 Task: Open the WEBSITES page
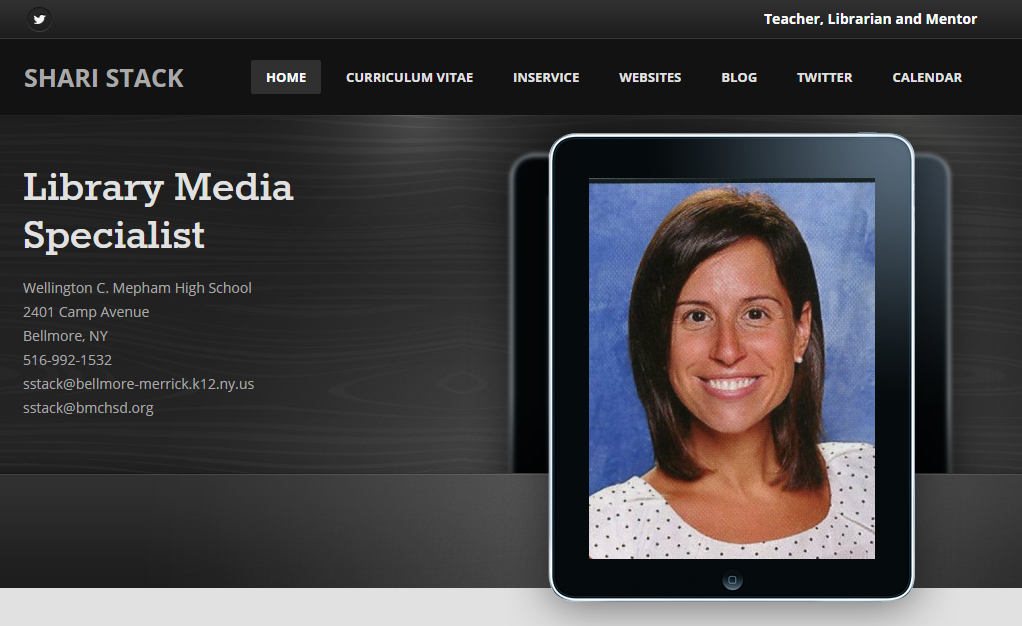click(x=649, y=76)
